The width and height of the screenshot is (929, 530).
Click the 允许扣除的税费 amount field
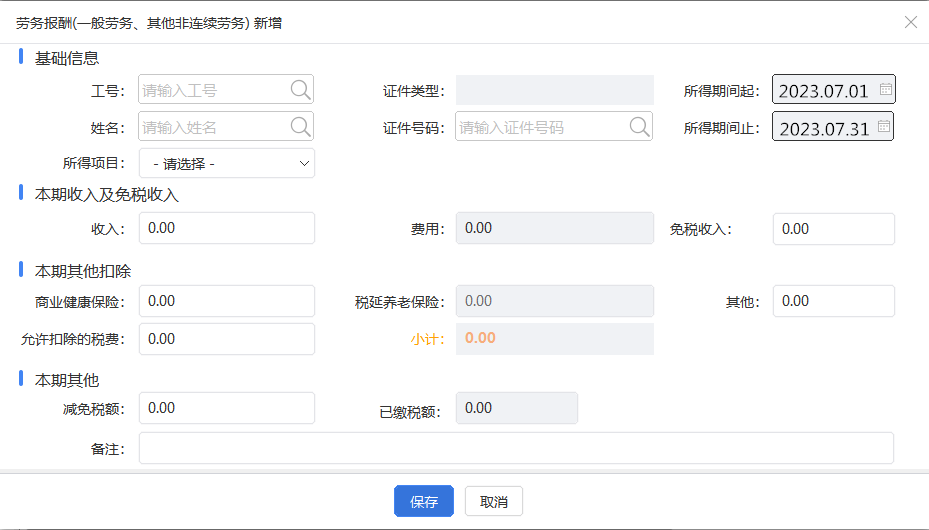[227, 339]
